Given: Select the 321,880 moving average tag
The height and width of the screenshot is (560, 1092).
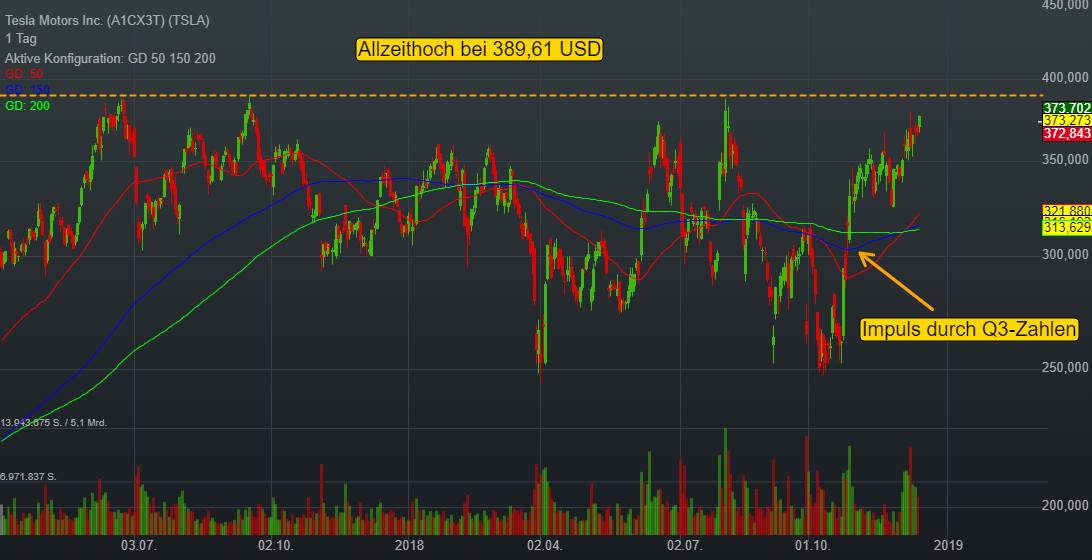Looking at the screenshot, I should pos(1067,210).
